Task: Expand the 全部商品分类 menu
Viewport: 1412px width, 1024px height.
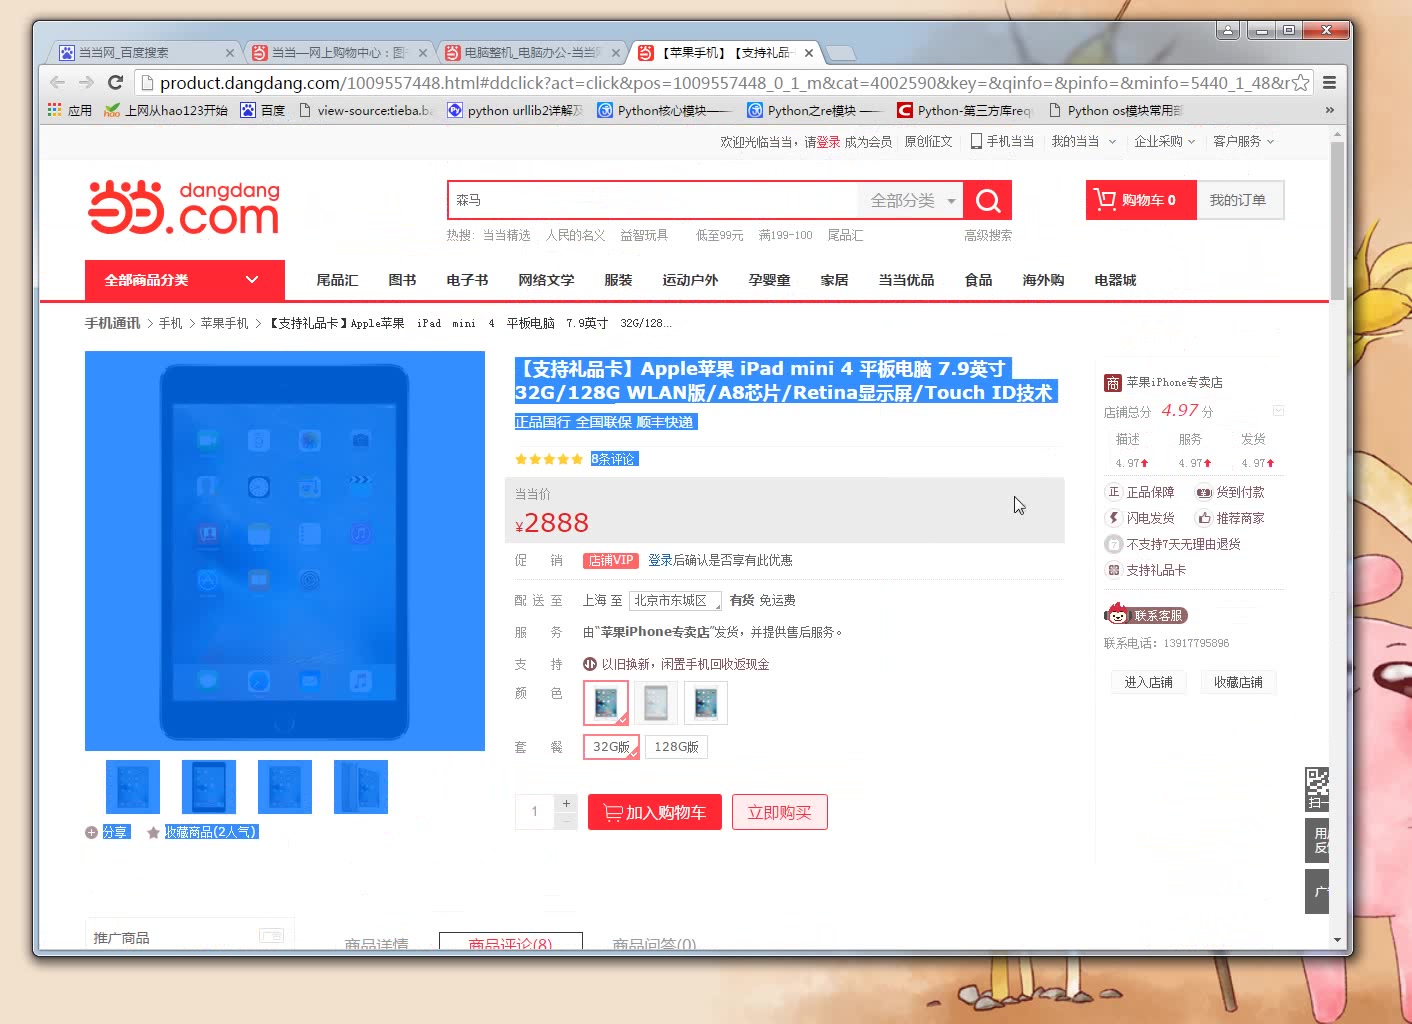Action: 185,280
